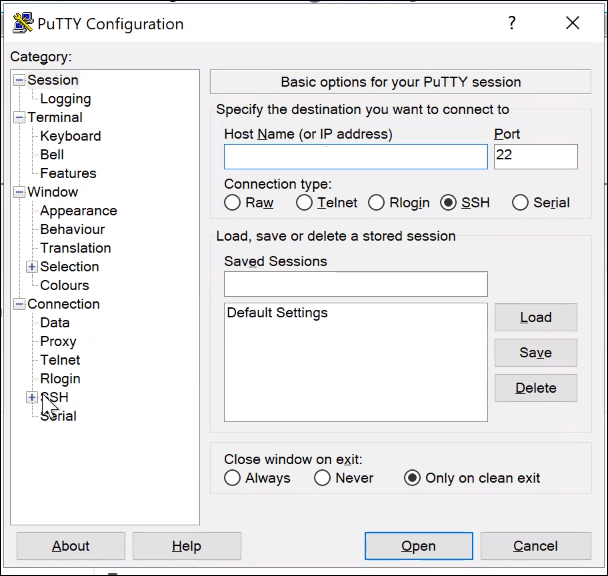Screen dimensions: 608x576
Task: Choose Serial connection type
Action: (x=520, y=203)
